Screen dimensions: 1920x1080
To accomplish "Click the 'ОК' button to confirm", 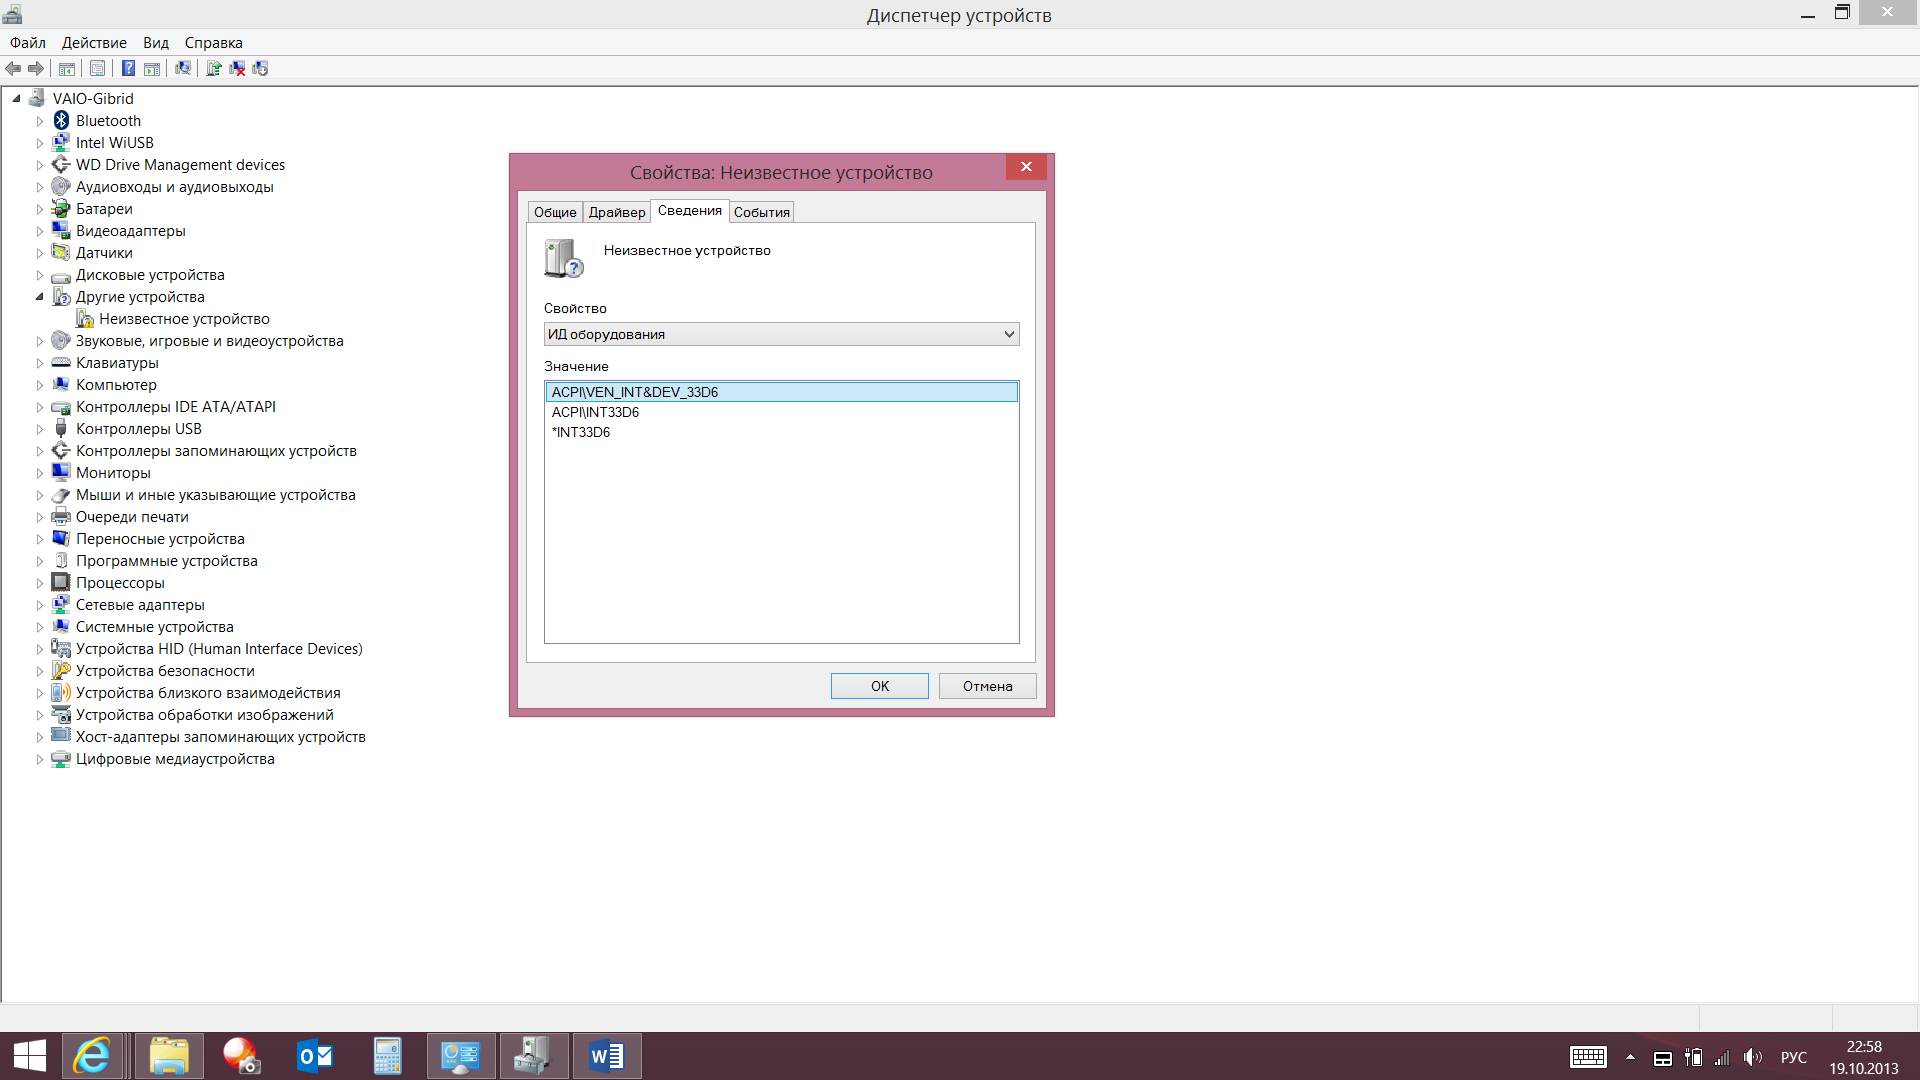I will pos(880,684).
